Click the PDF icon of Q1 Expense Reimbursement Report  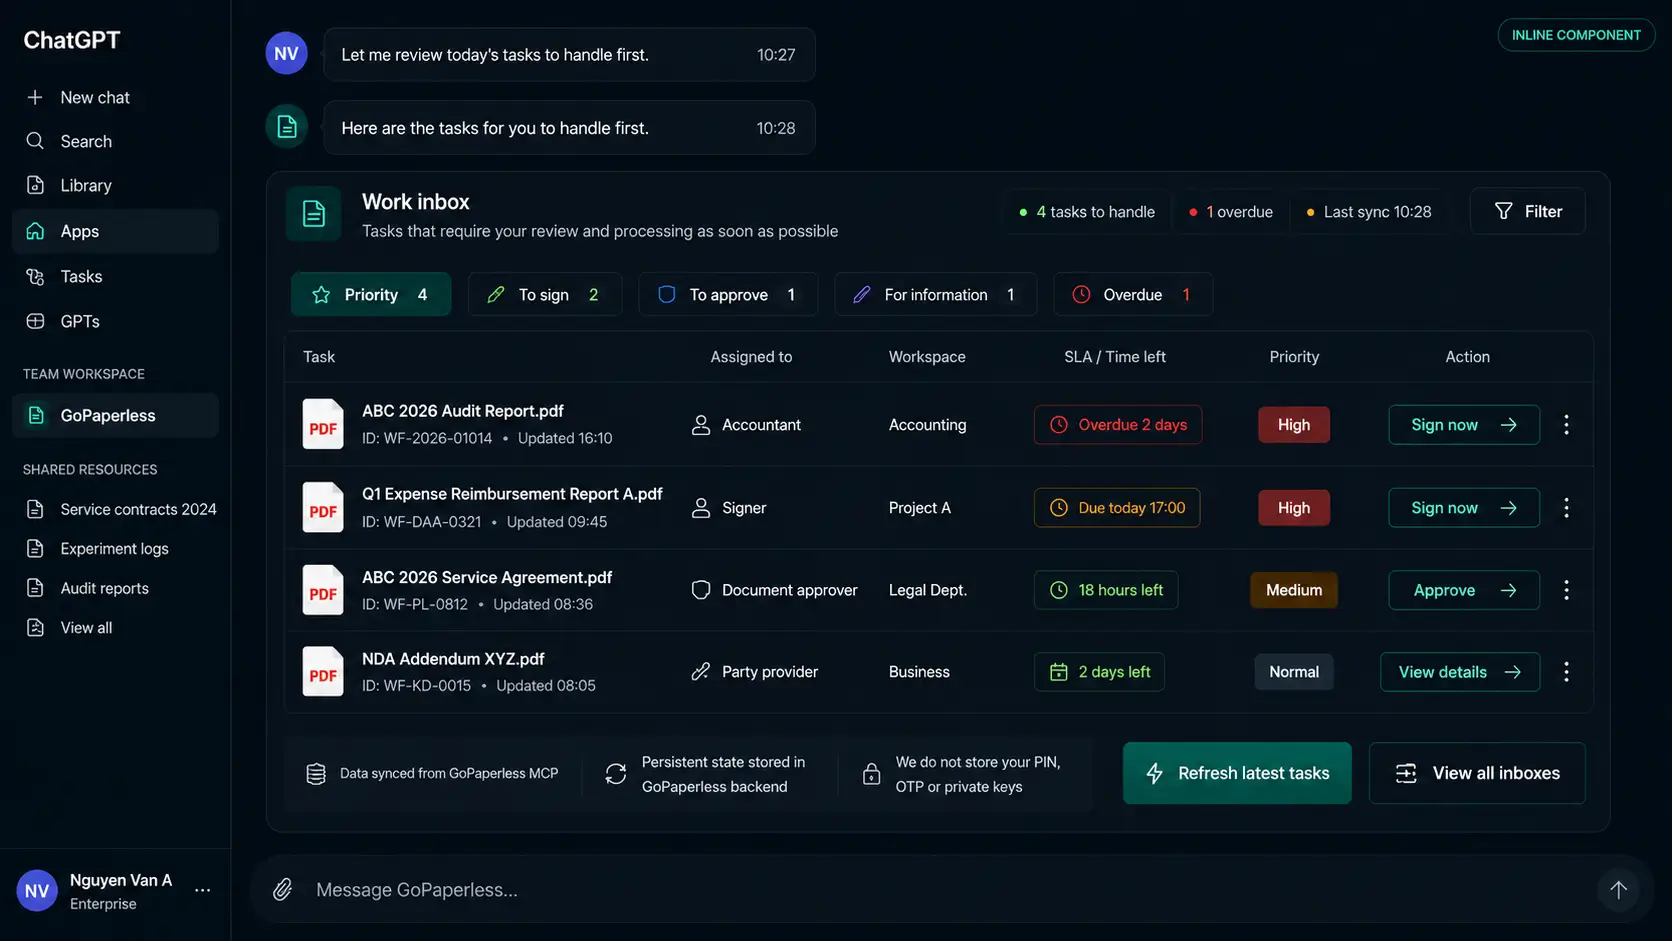coord(323,507)
